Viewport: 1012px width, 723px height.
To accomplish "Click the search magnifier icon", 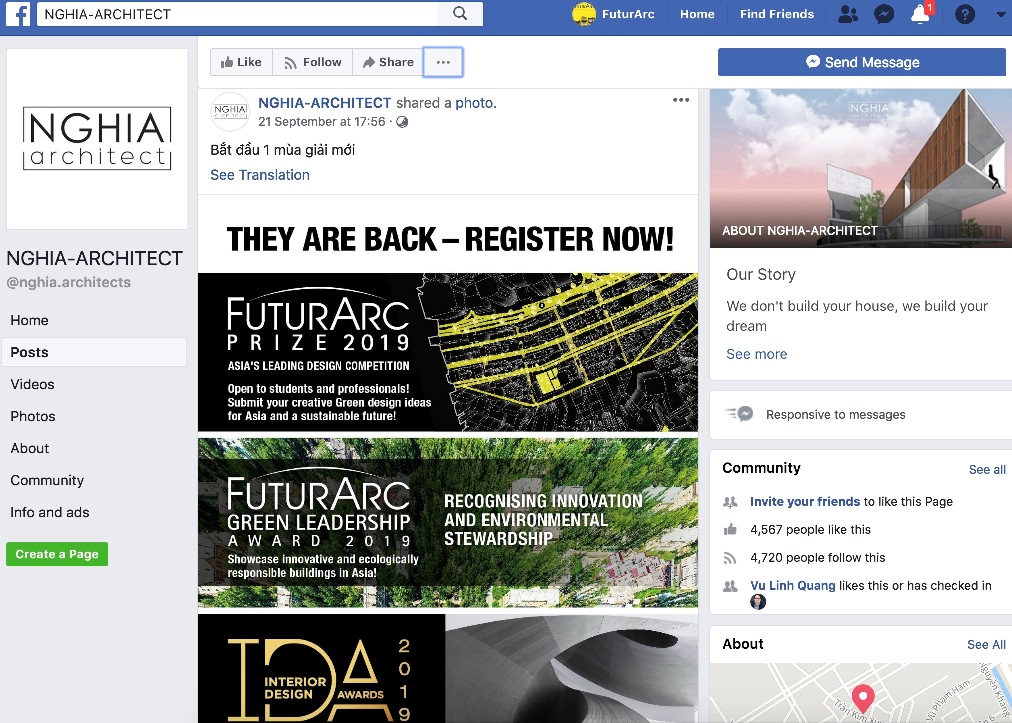I will click(460, 14).
